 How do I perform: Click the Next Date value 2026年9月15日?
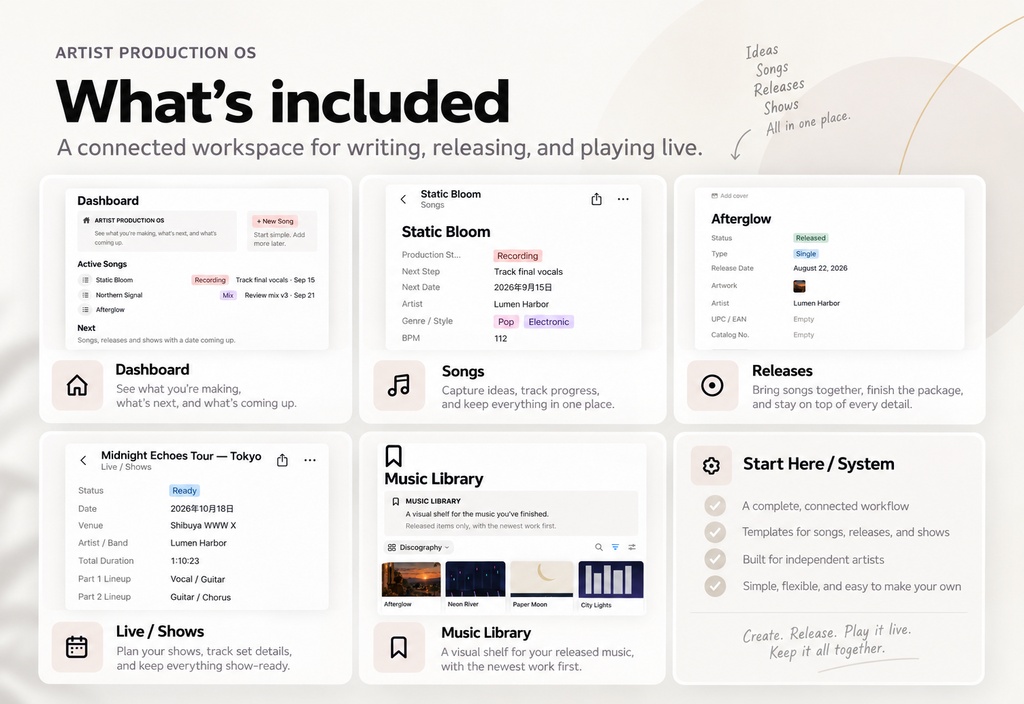(523, 287)
